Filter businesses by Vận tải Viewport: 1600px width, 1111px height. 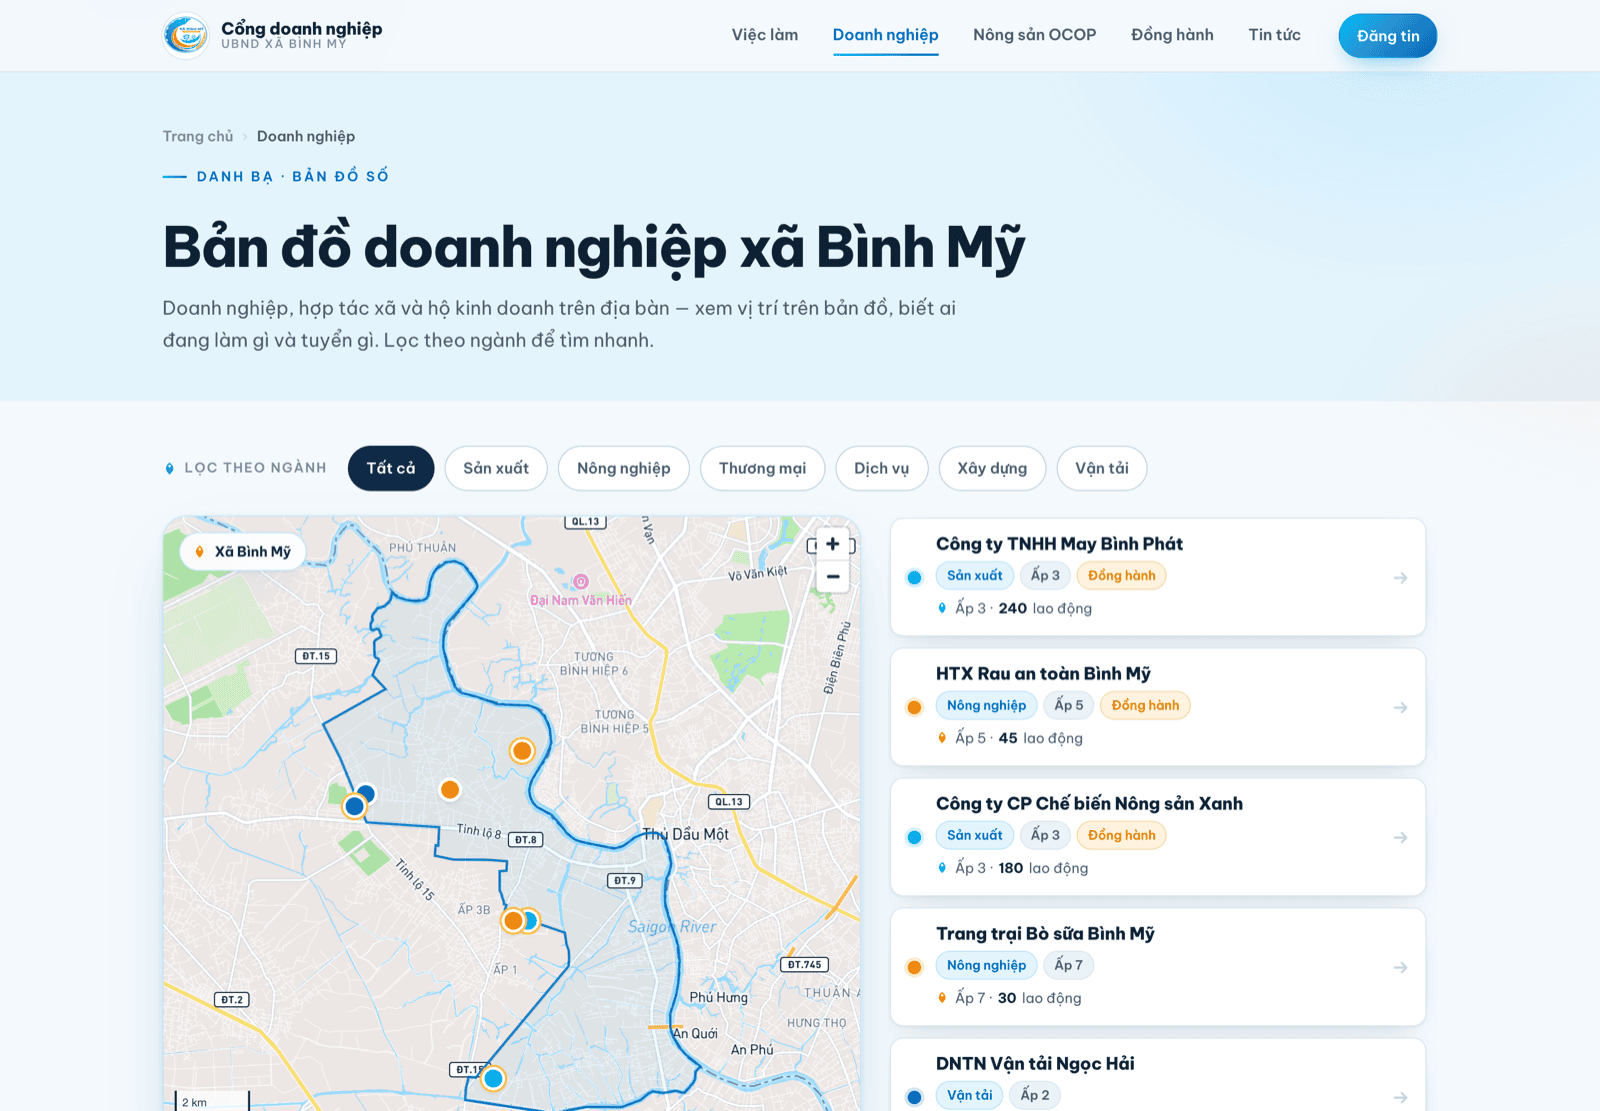click(x=1102, y=468)
